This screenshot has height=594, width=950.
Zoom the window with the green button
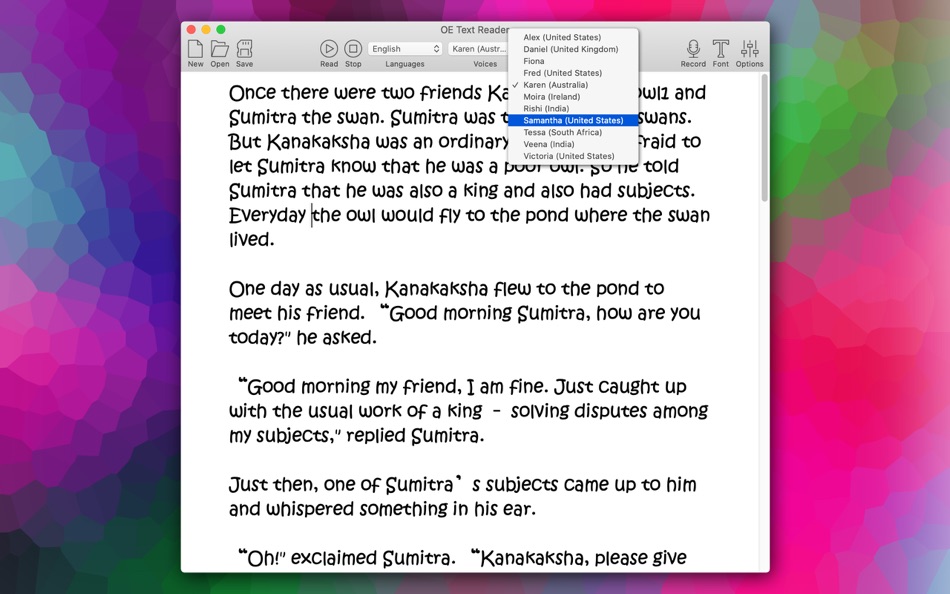[x=221, y=29]
